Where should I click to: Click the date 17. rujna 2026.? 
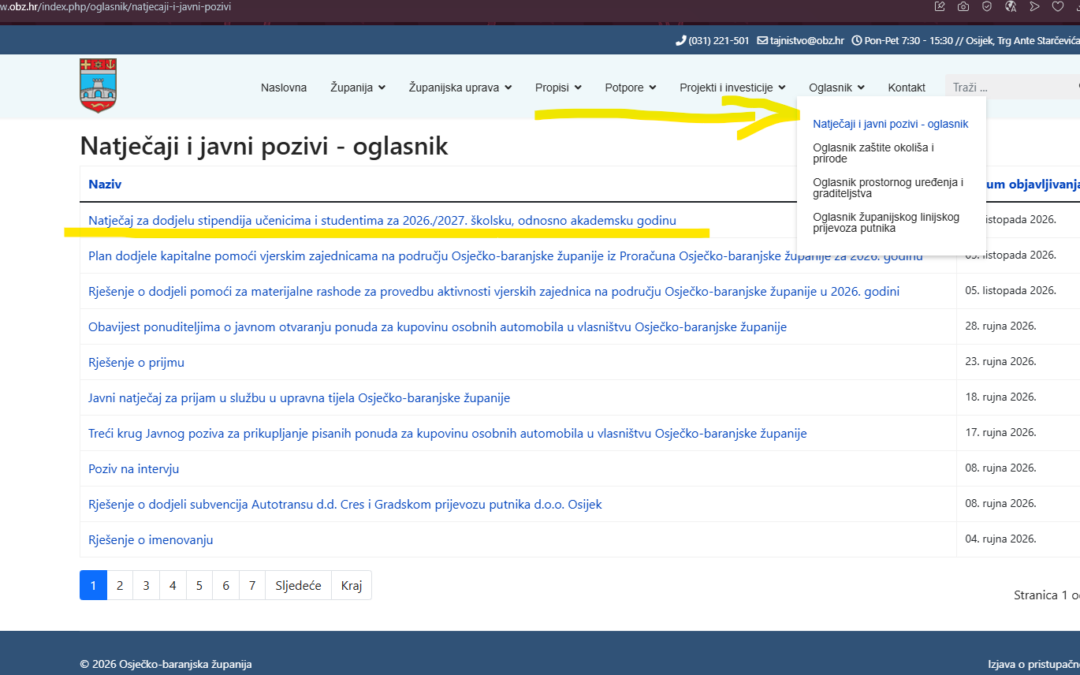coord(1000,433)
